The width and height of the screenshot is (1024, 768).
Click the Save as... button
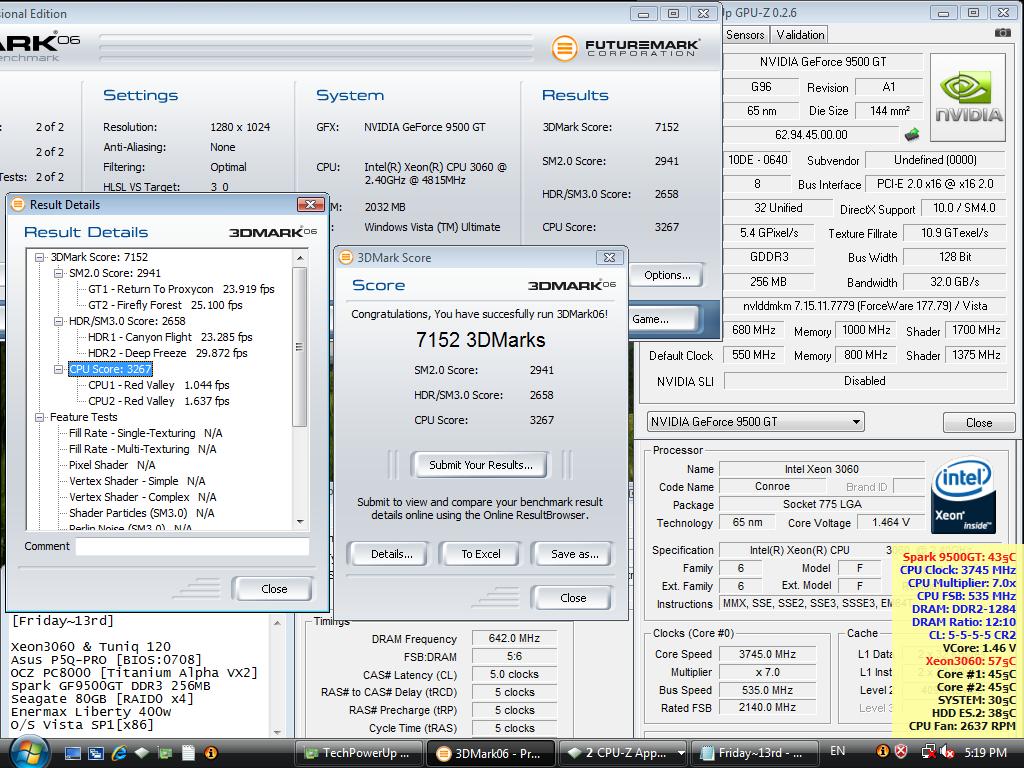click(x=574, y=554)
